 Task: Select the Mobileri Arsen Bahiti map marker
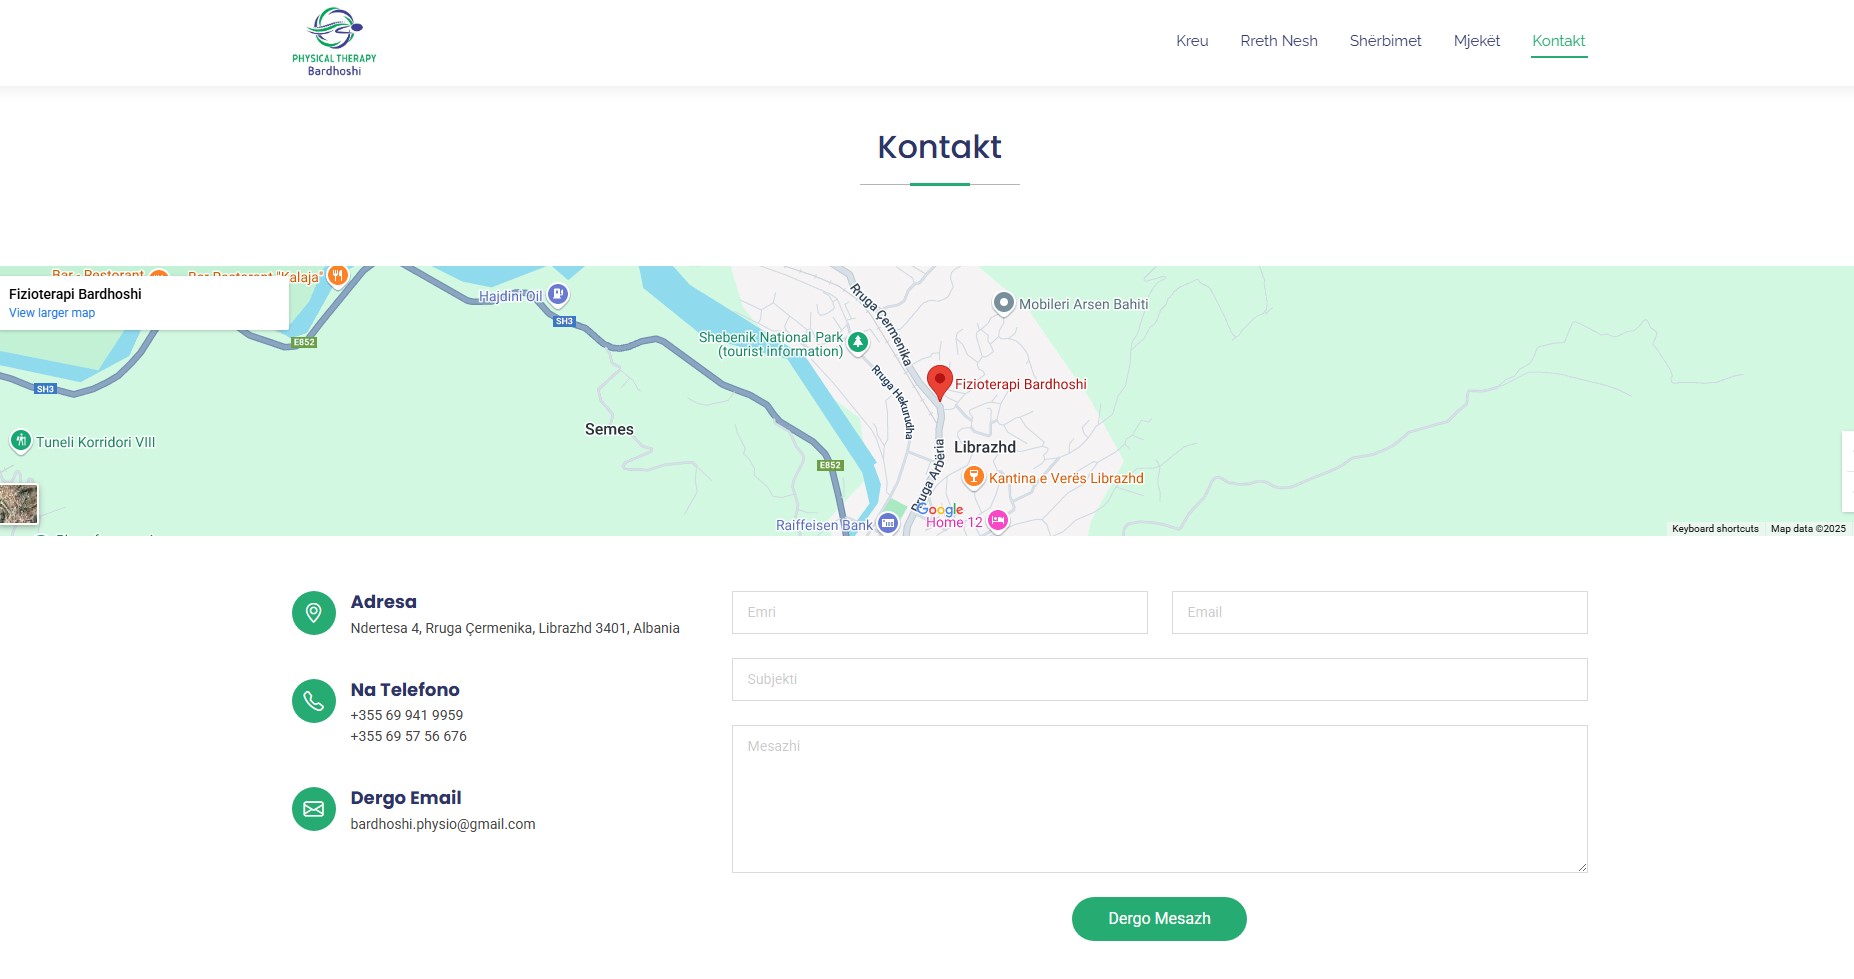coord(1003,303)
